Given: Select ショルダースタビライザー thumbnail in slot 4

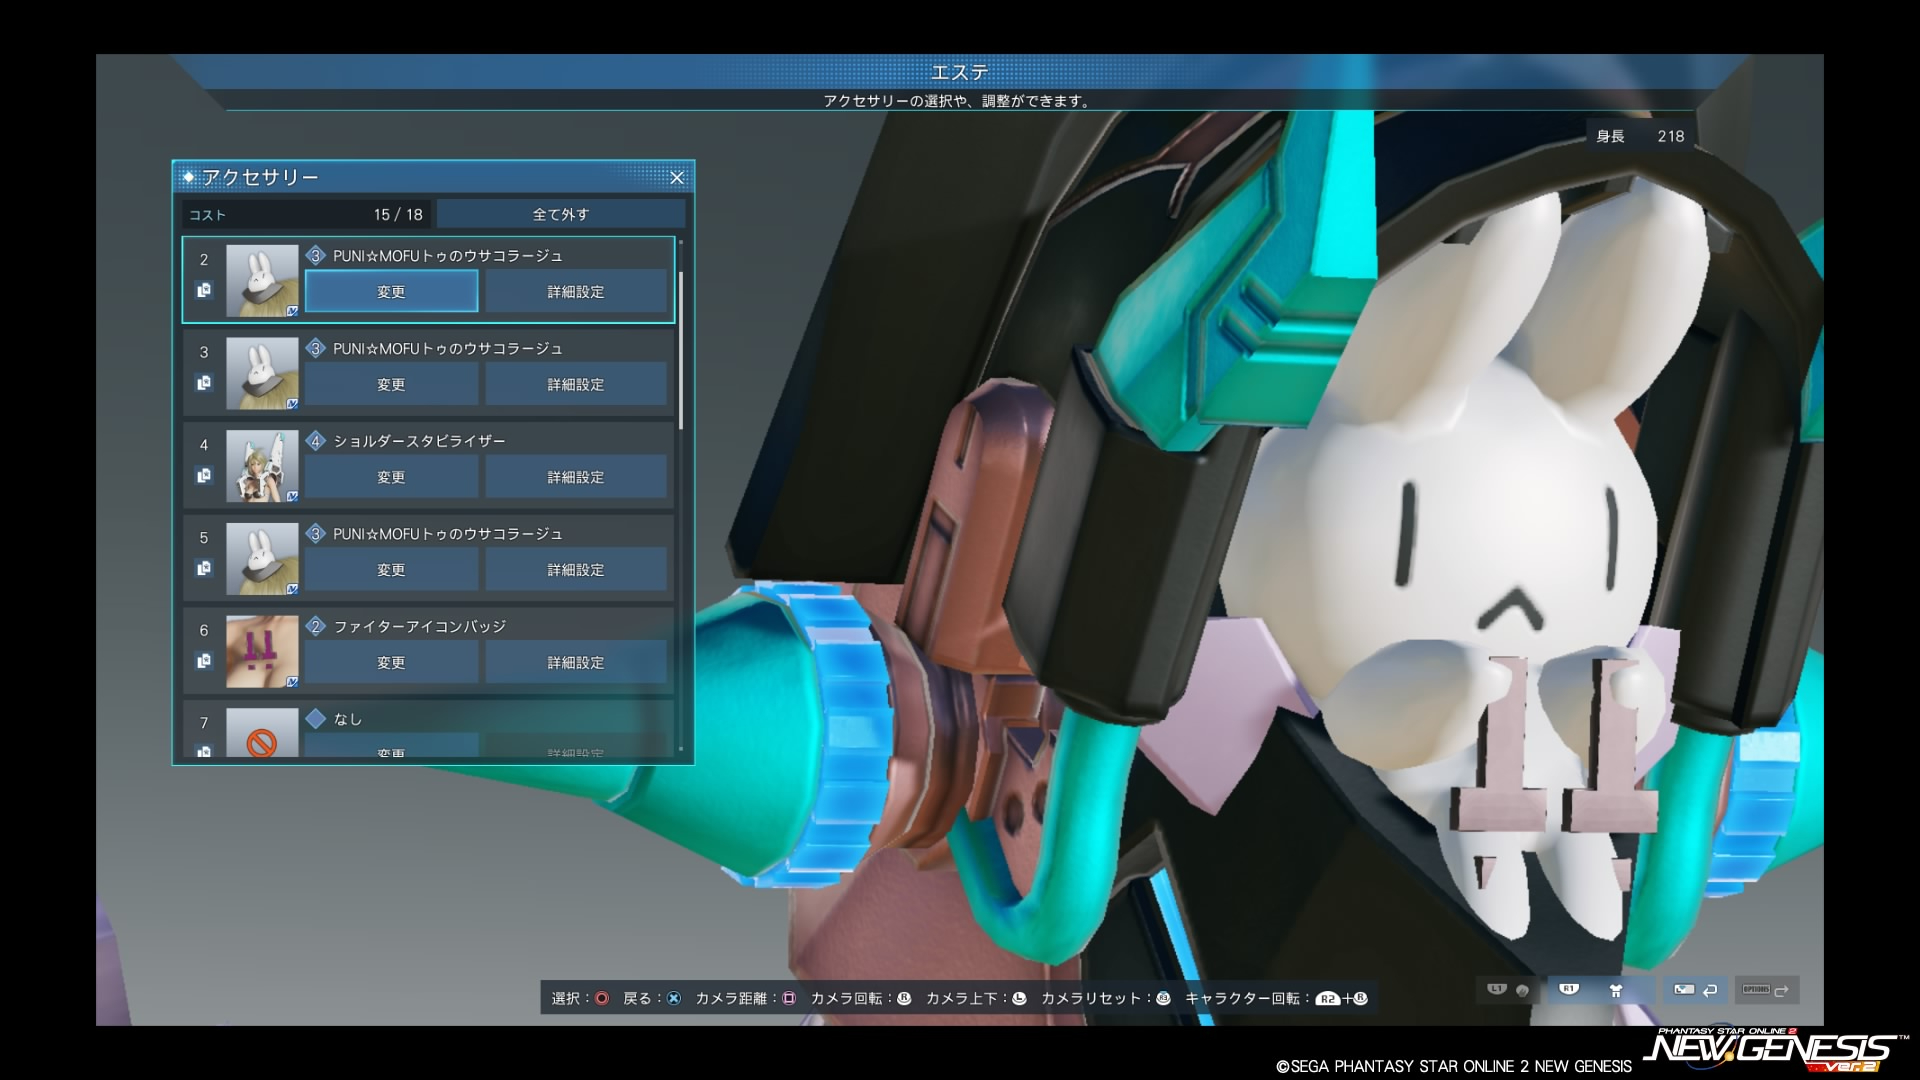Looking at the screenshot, I should pyautogui.click(x=262, y=466).
